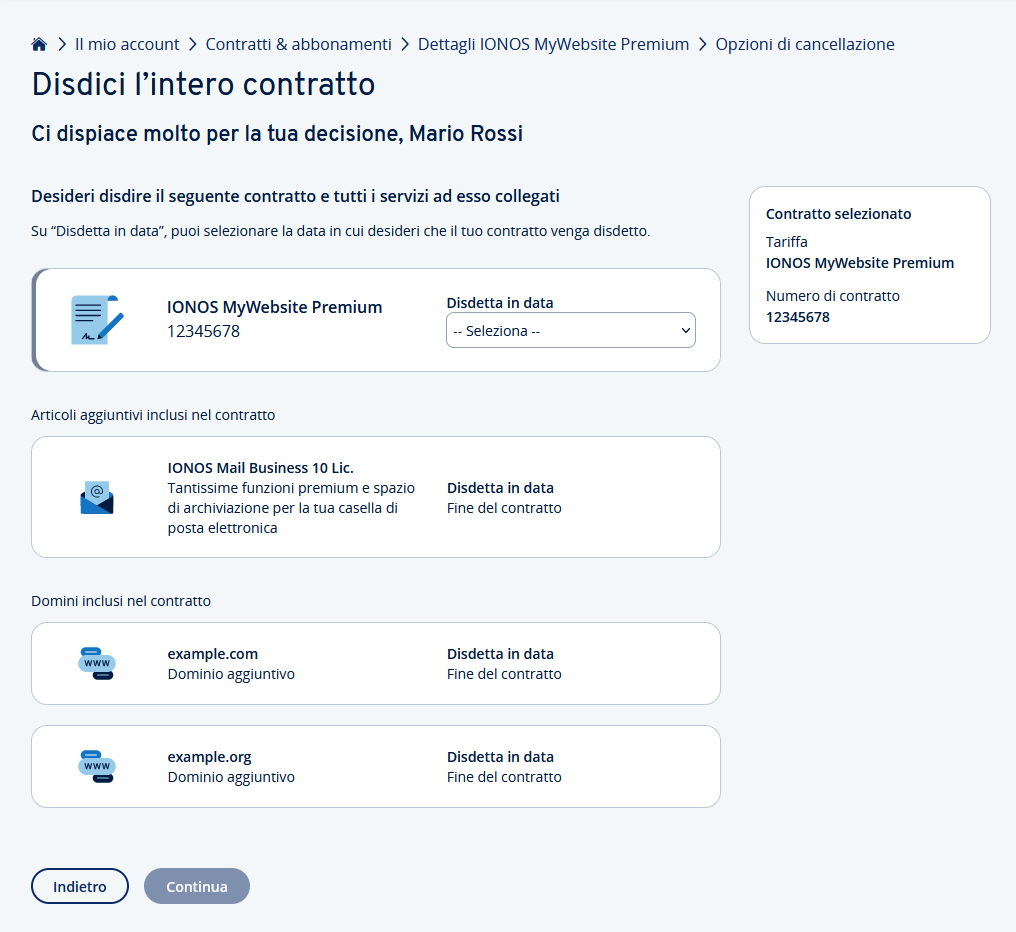Click the Indietro button

tap(80, 886)
